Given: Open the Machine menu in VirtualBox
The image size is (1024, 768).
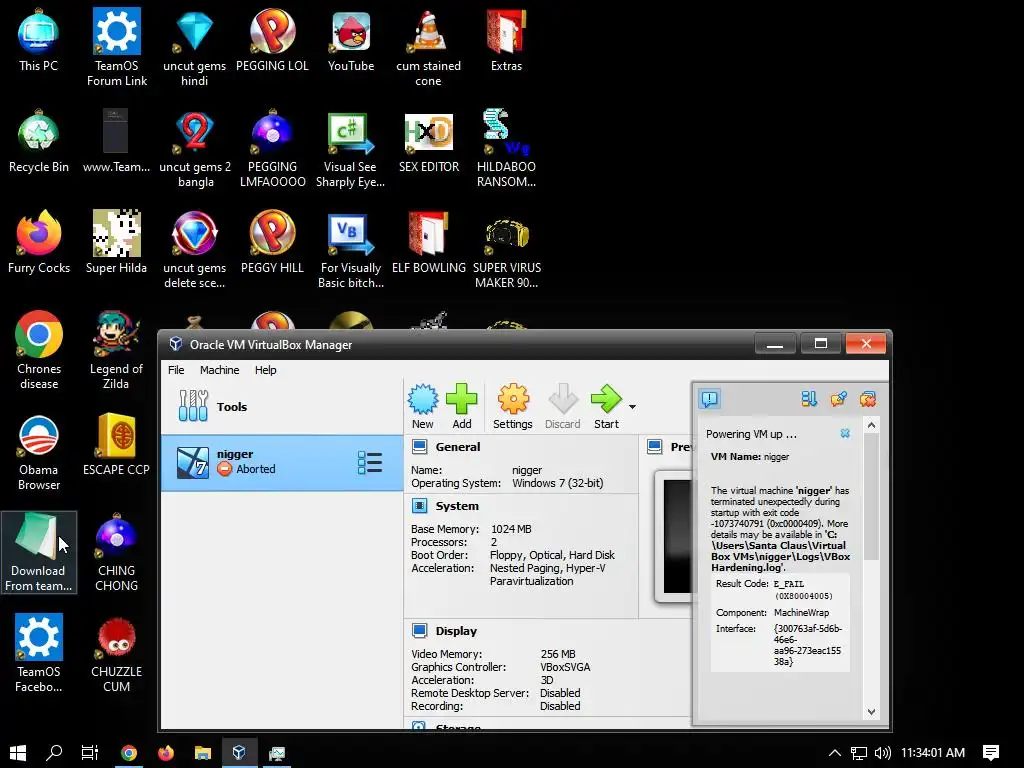Looking at the screenshot, I should coord(219,370).
